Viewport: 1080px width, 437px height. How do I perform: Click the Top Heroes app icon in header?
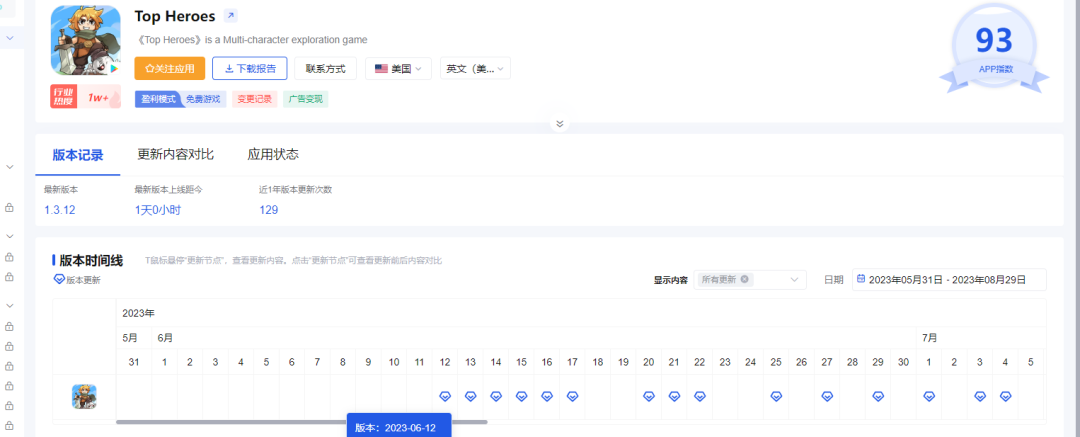tap(85, 41)
